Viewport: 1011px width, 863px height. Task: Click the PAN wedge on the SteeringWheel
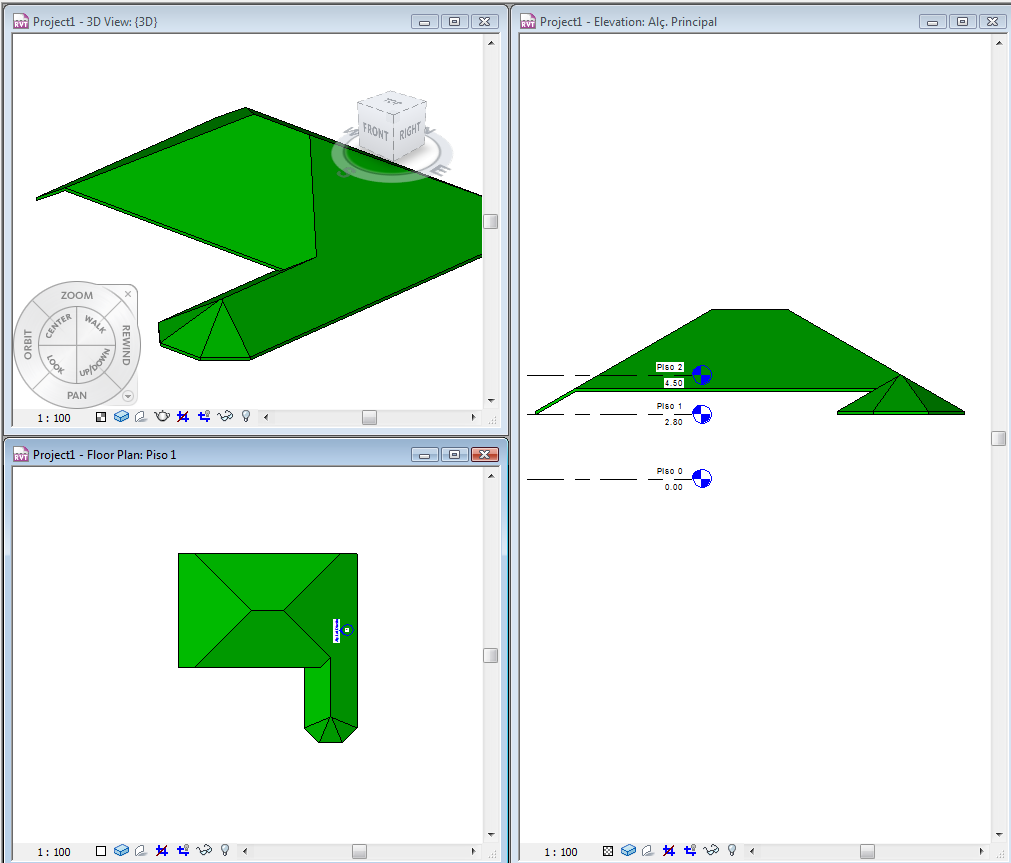click(77, 395)
